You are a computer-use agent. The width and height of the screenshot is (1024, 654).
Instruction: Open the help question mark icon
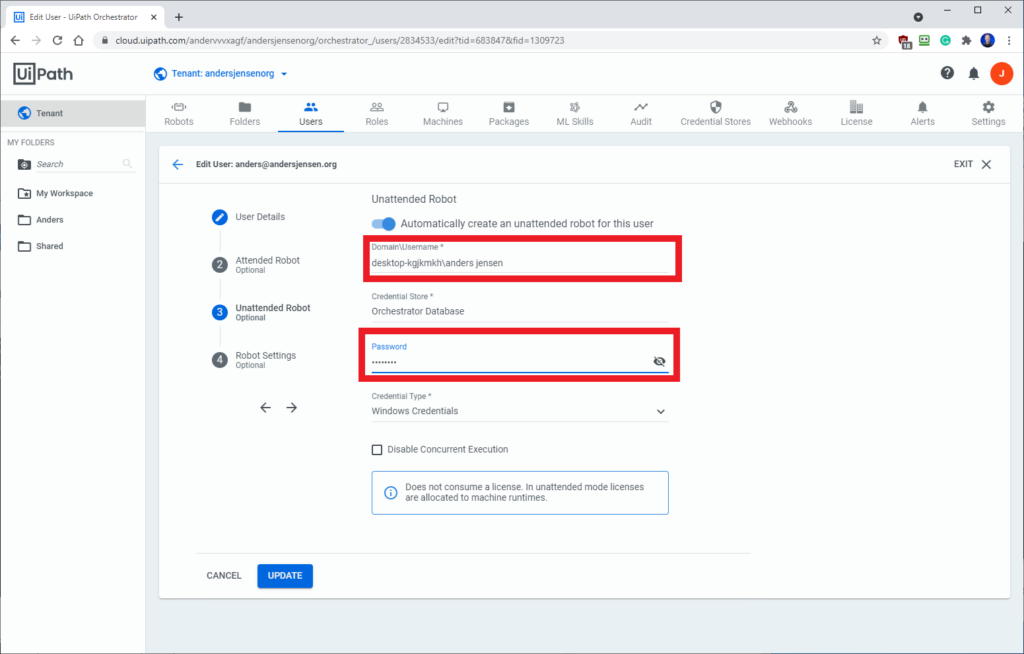[947, 73]
